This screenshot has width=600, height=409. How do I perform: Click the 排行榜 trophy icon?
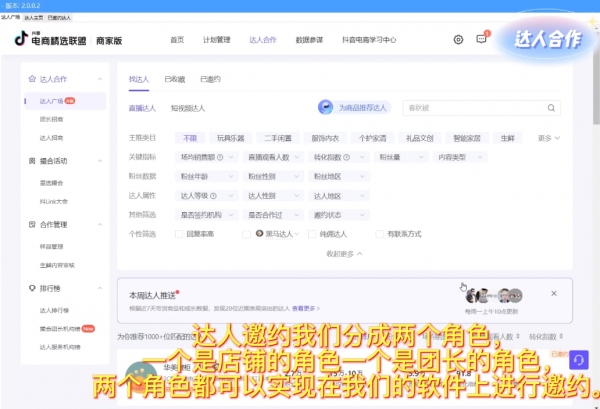(x=32, y=288)
